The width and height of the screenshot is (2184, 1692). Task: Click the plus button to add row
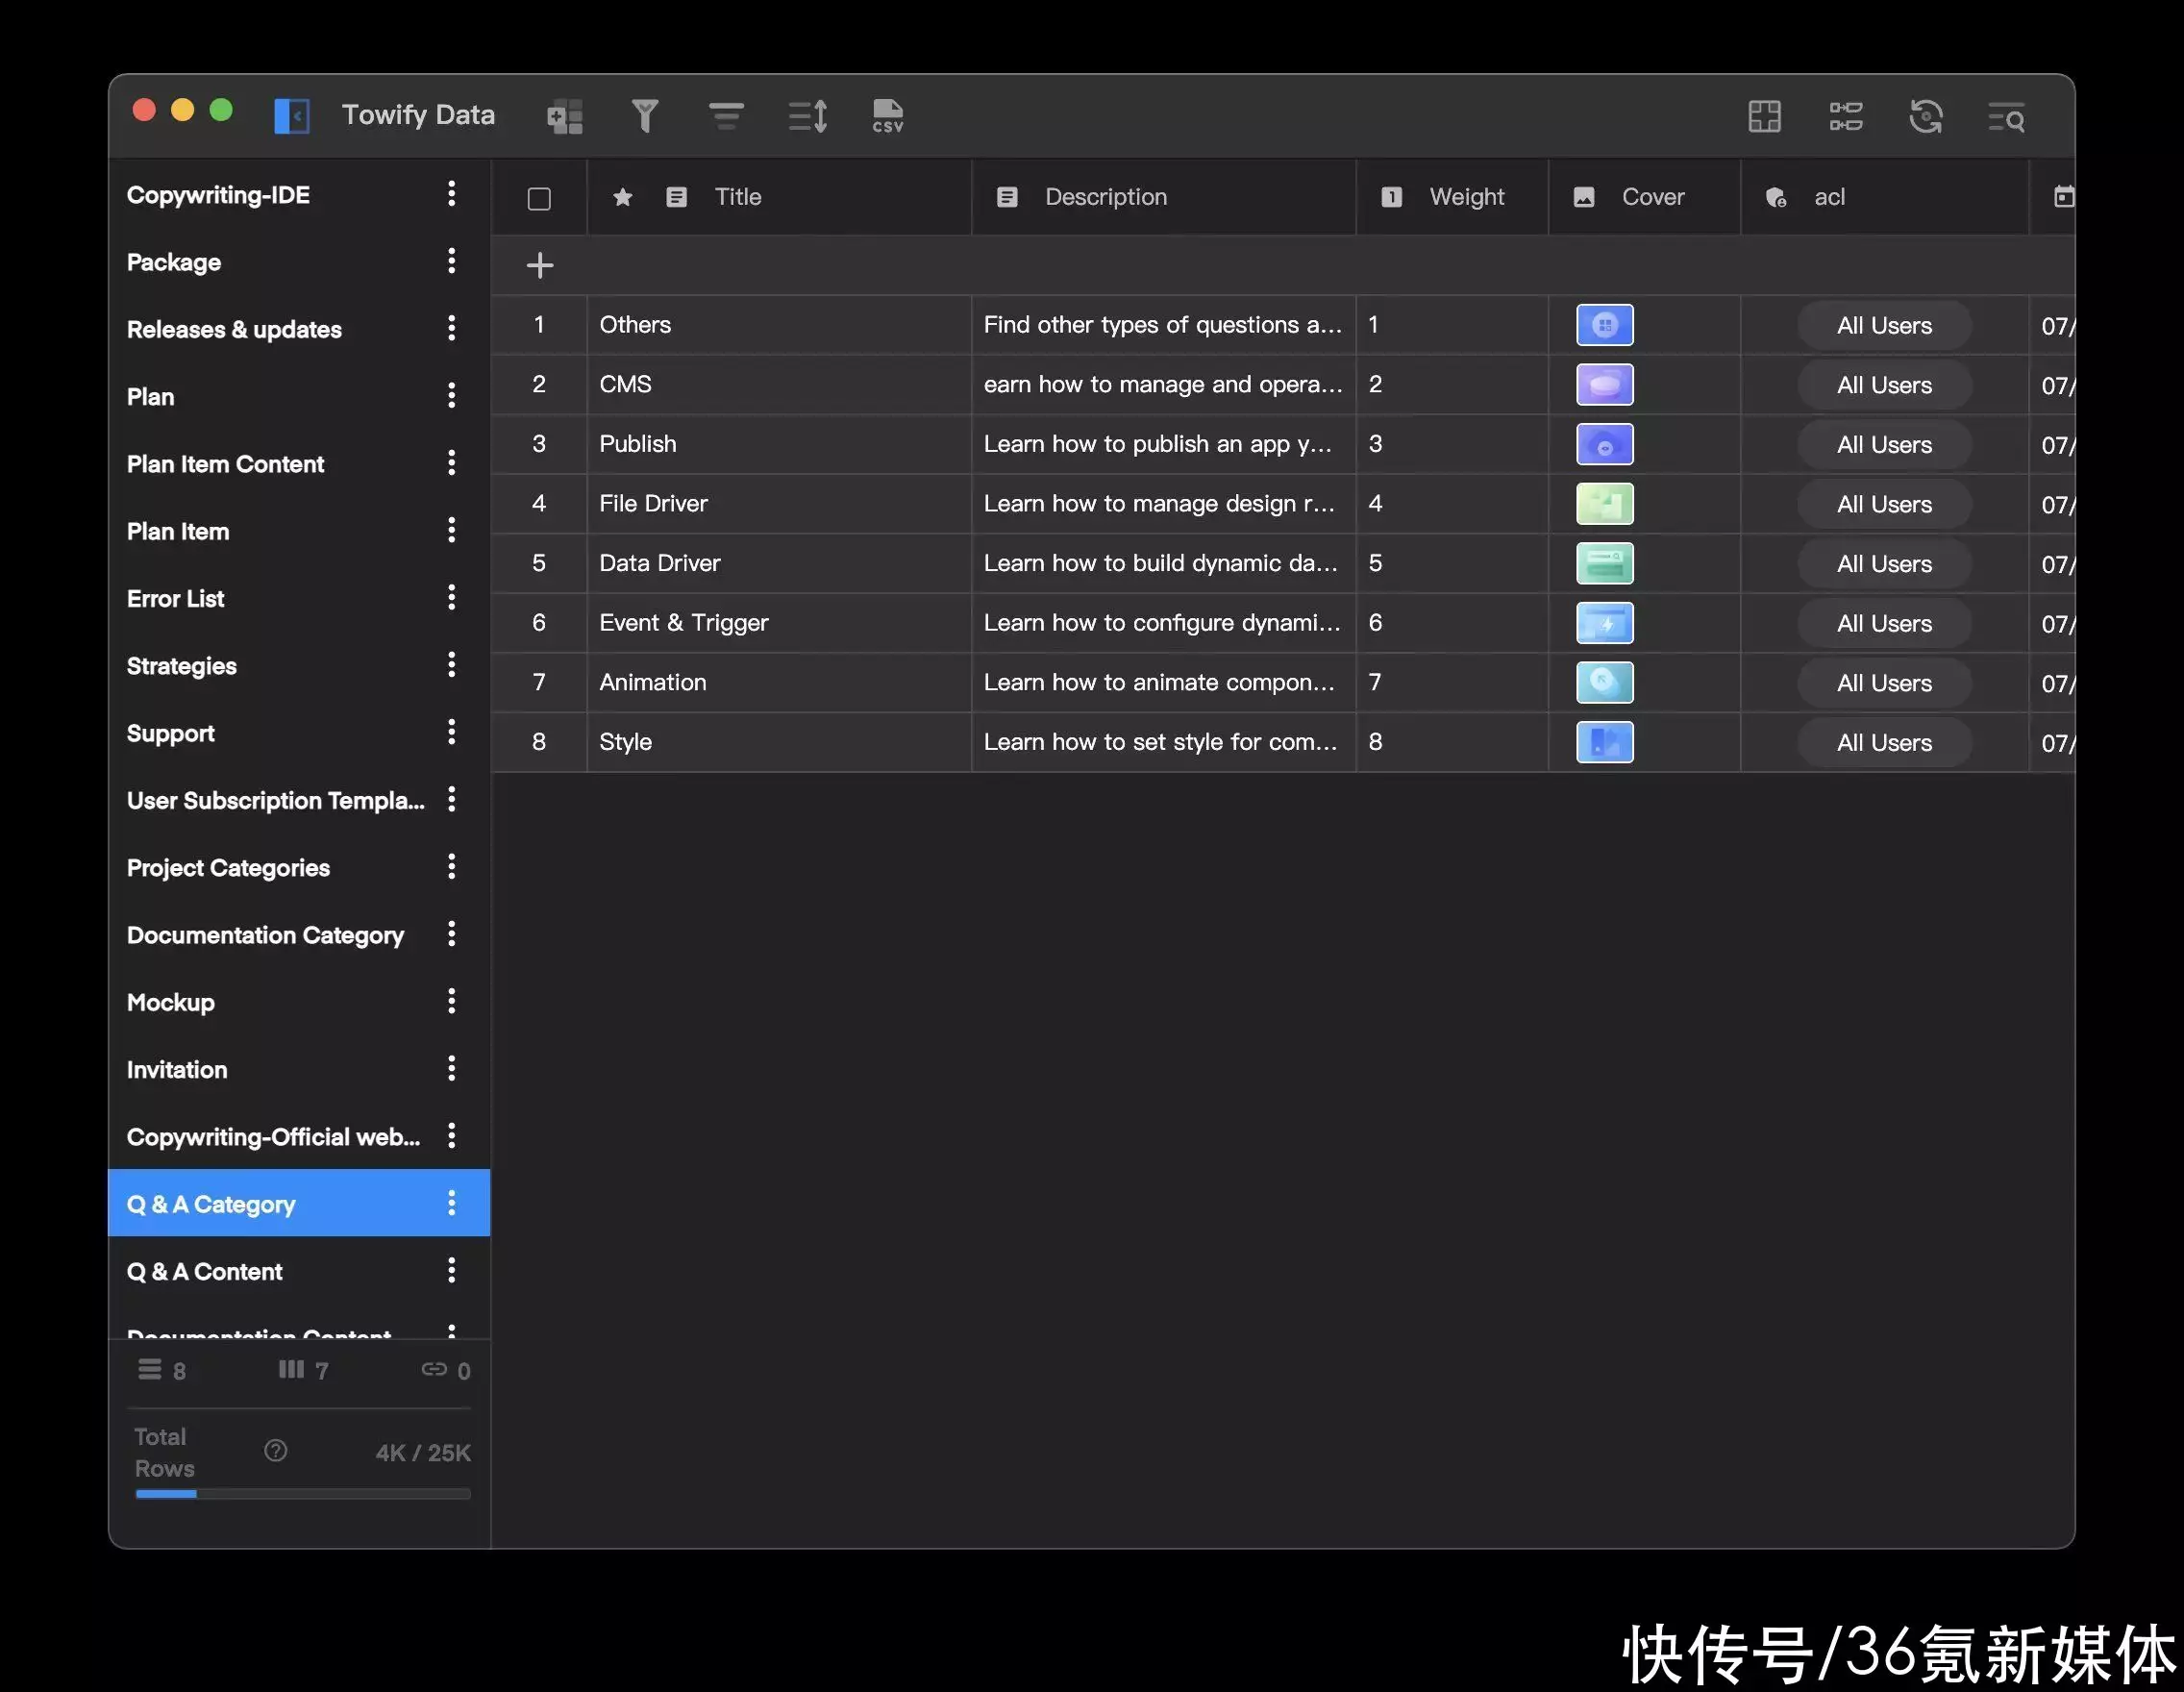[x=540, y=265]
